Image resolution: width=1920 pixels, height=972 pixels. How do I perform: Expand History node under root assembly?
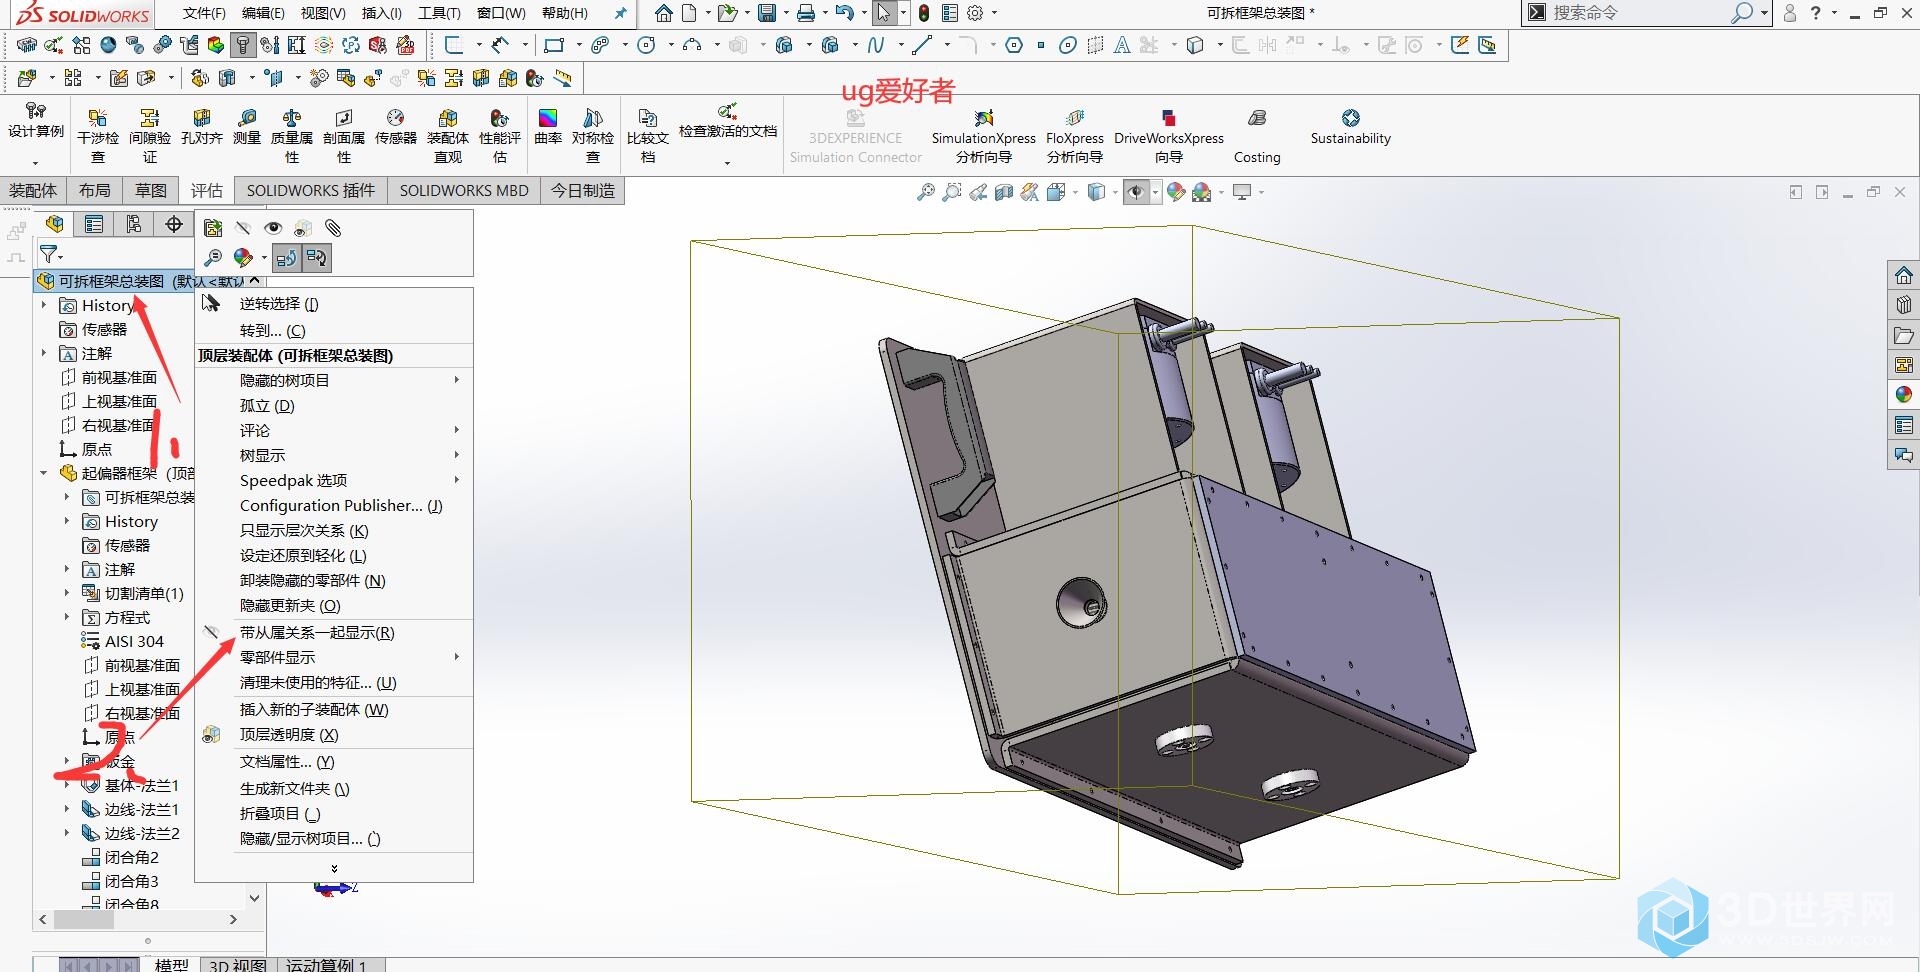(44, 305)
